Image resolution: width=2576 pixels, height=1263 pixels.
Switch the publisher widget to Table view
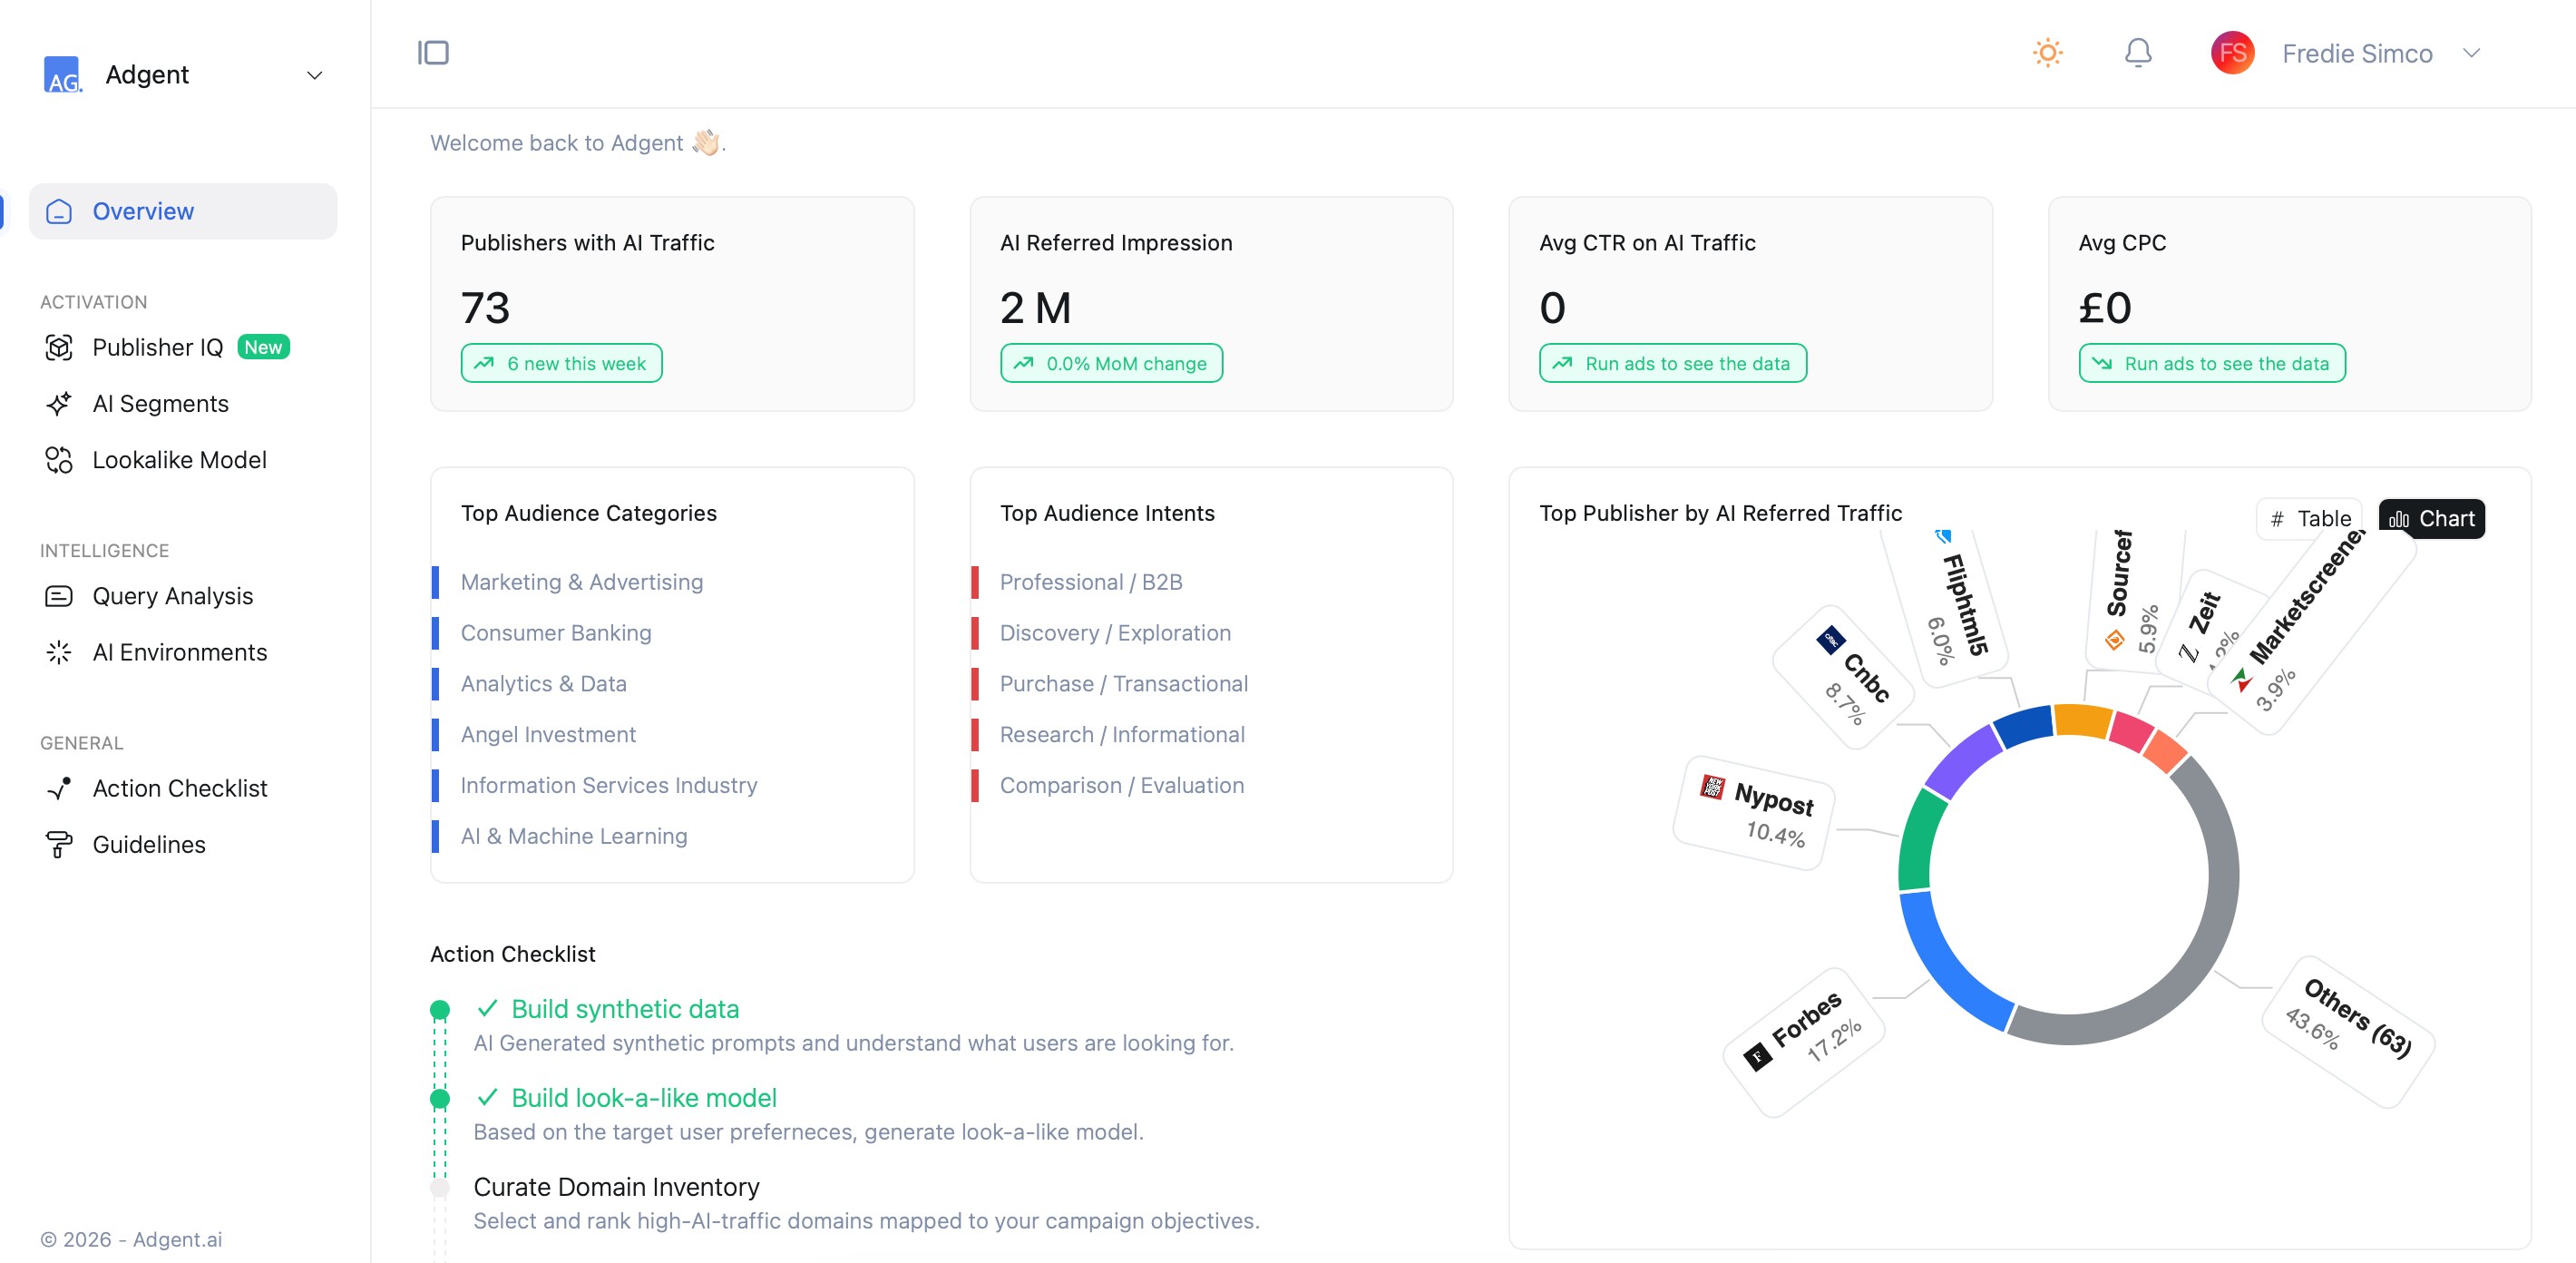[x=2310, y=518]
